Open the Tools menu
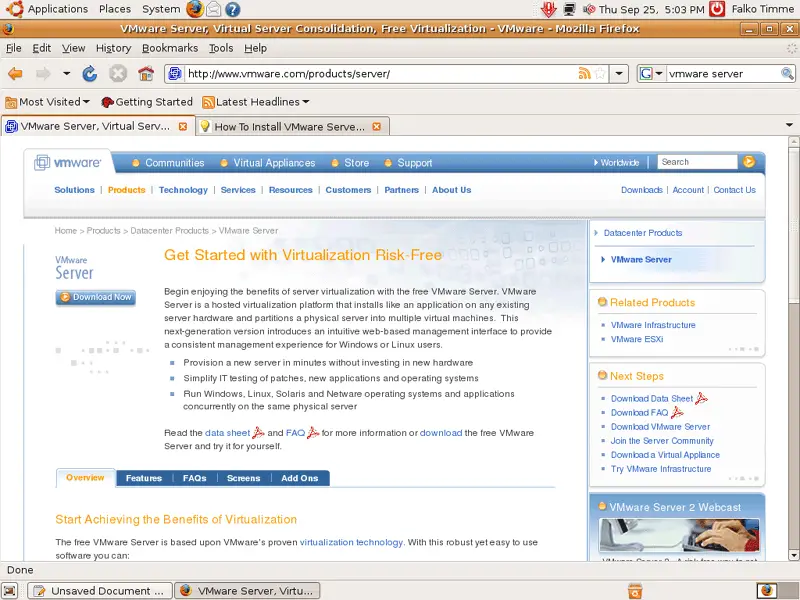Screen dimensions: 800x600 pos(221,48)
